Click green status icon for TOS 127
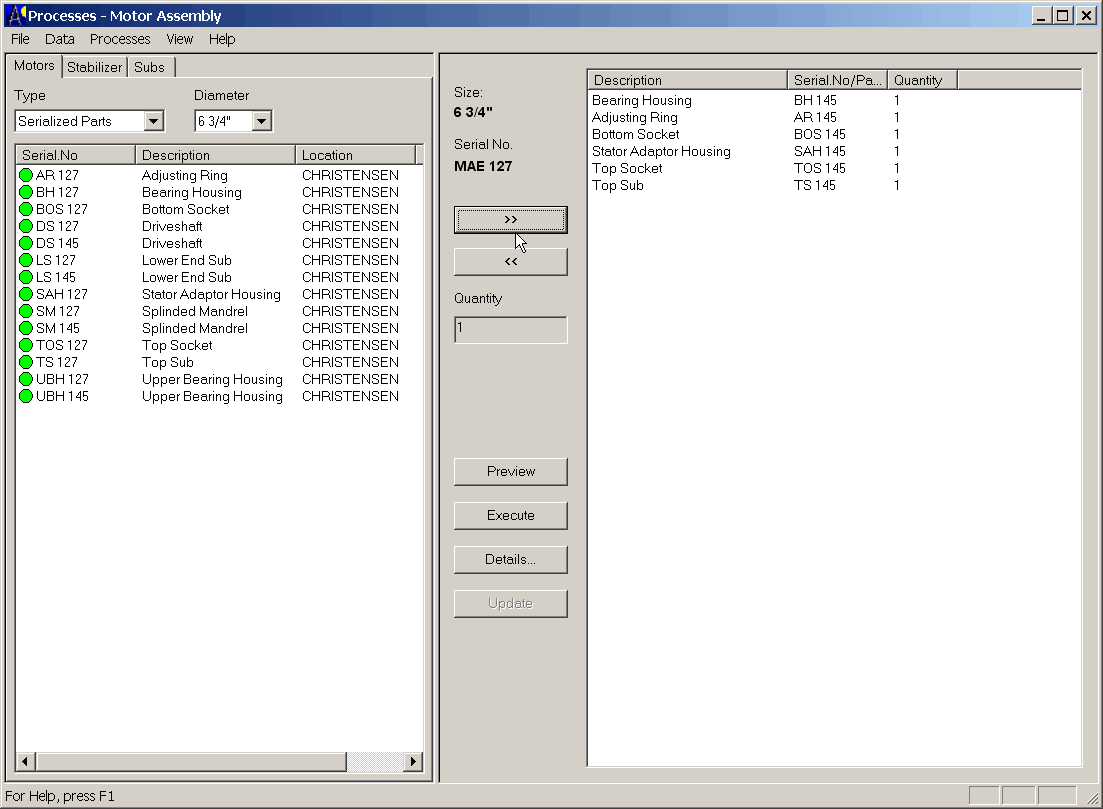Image resolution: width=1103 pixels, height=809 pixels. [26, 345]
